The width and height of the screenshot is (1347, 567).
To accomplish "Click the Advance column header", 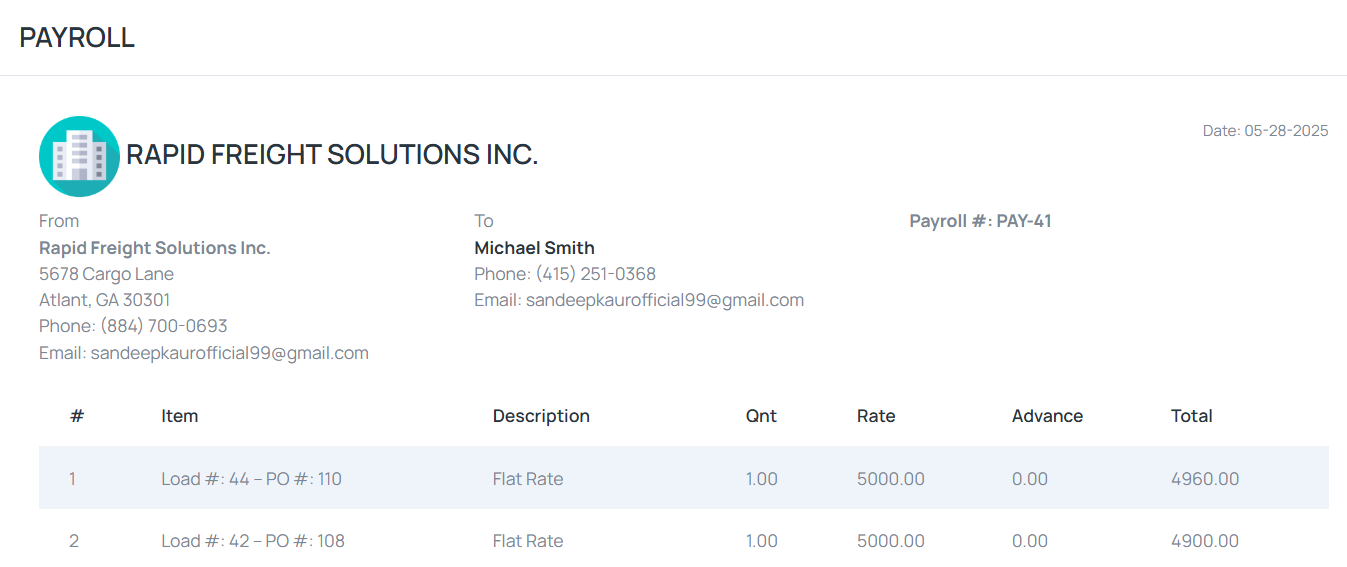I will tap(1047, 416).
